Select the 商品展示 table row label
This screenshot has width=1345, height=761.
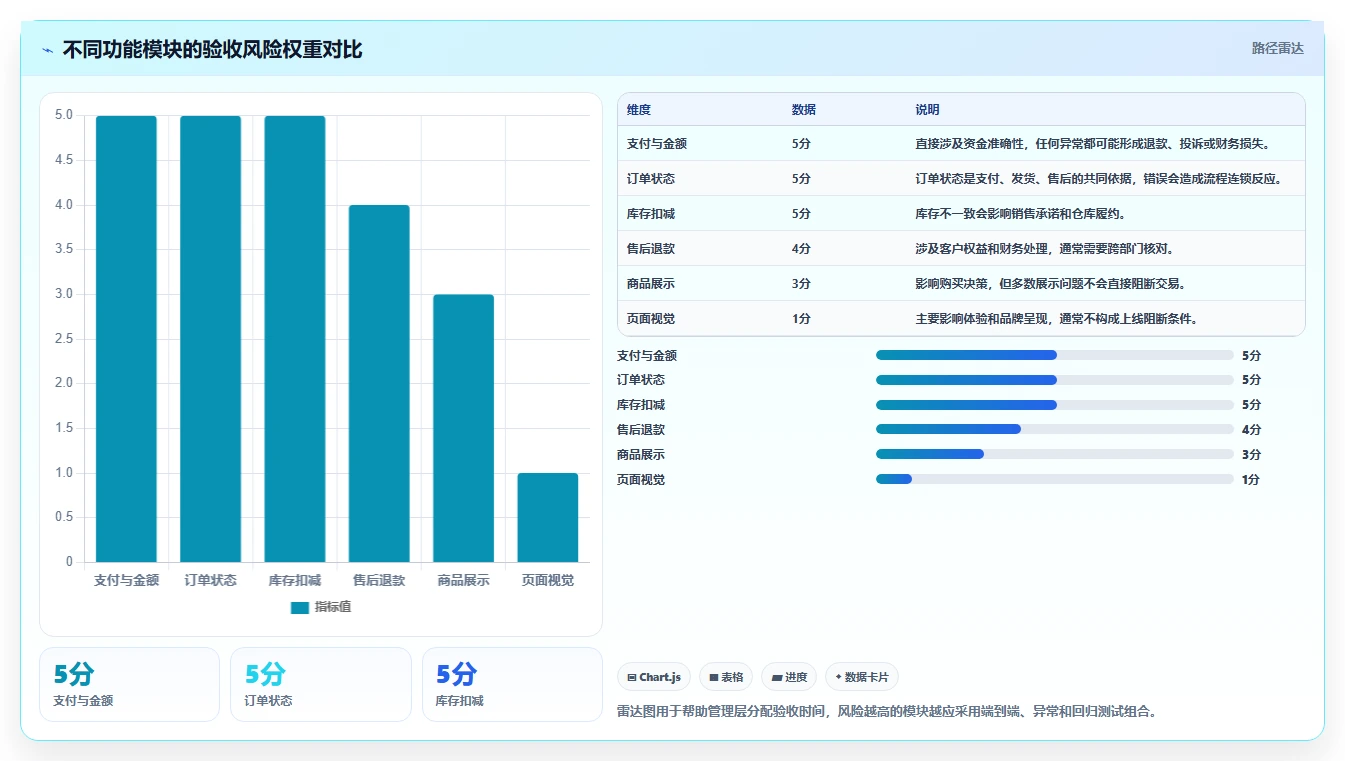(651, 284)
